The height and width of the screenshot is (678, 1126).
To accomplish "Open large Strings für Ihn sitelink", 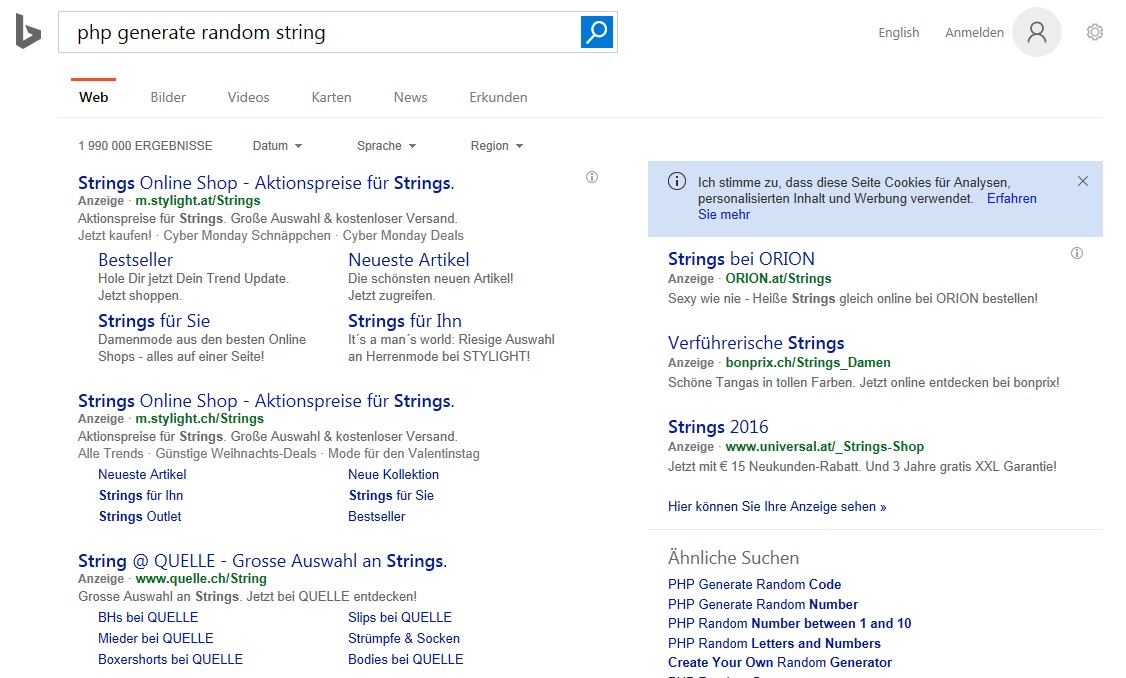I will (404, 320).
